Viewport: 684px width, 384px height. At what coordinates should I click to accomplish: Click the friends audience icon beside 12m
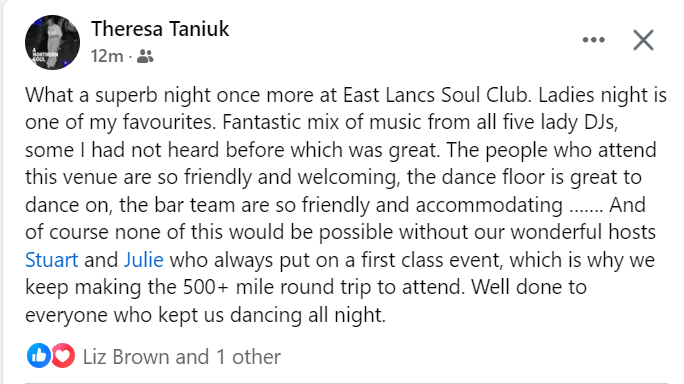(145, 56)
